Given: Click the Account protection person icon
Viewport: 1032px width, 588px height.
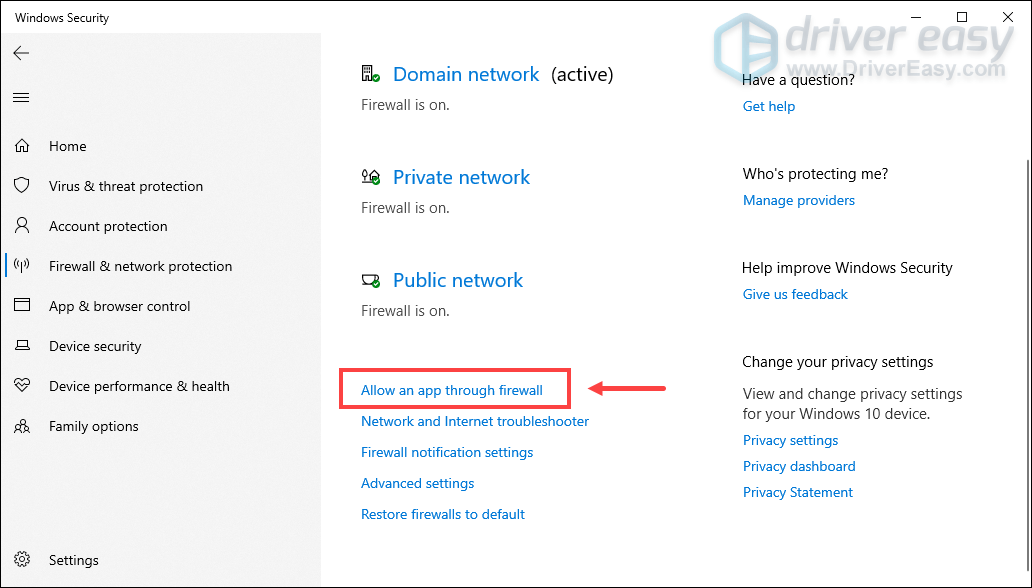Looking at the screenshot, I should 22,226.
